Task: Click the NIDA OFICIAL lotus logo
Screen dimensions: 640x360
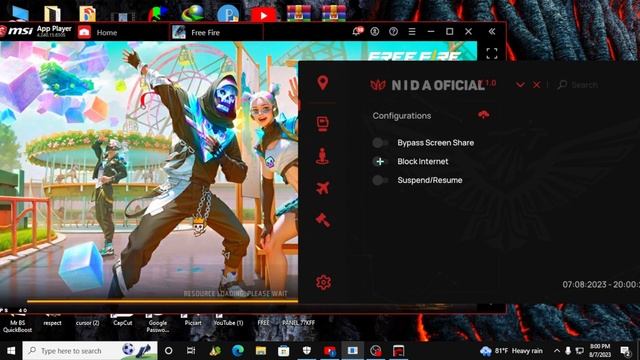Action: pos(378,85)
